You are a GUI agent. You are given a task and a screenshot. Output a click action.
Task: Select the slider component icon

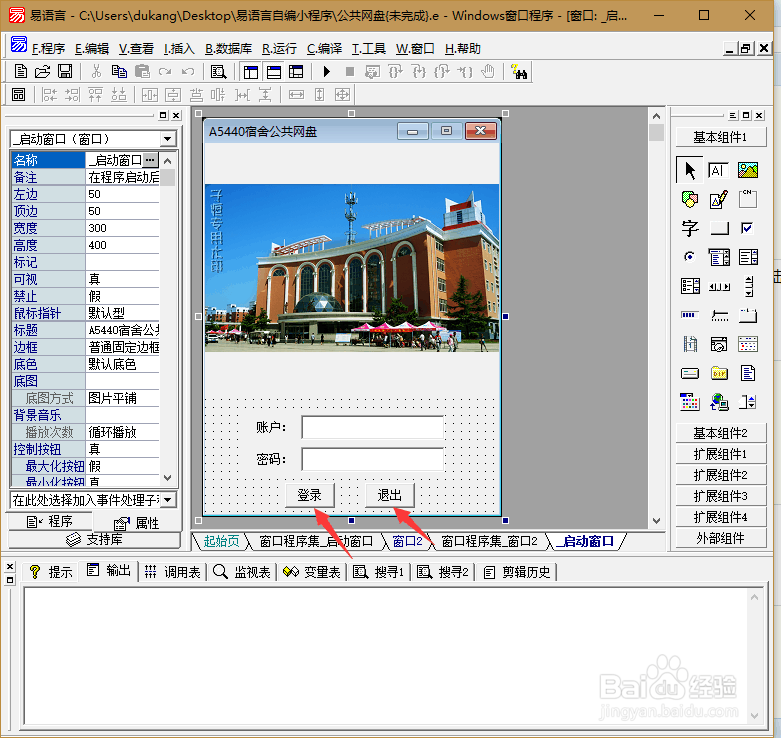tap(719, 315)
